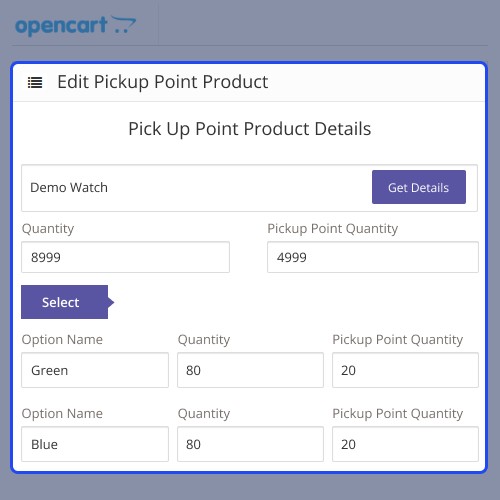500x500 pixels.
Task: Focus the Demo Watch product name field
Action: 196,188
